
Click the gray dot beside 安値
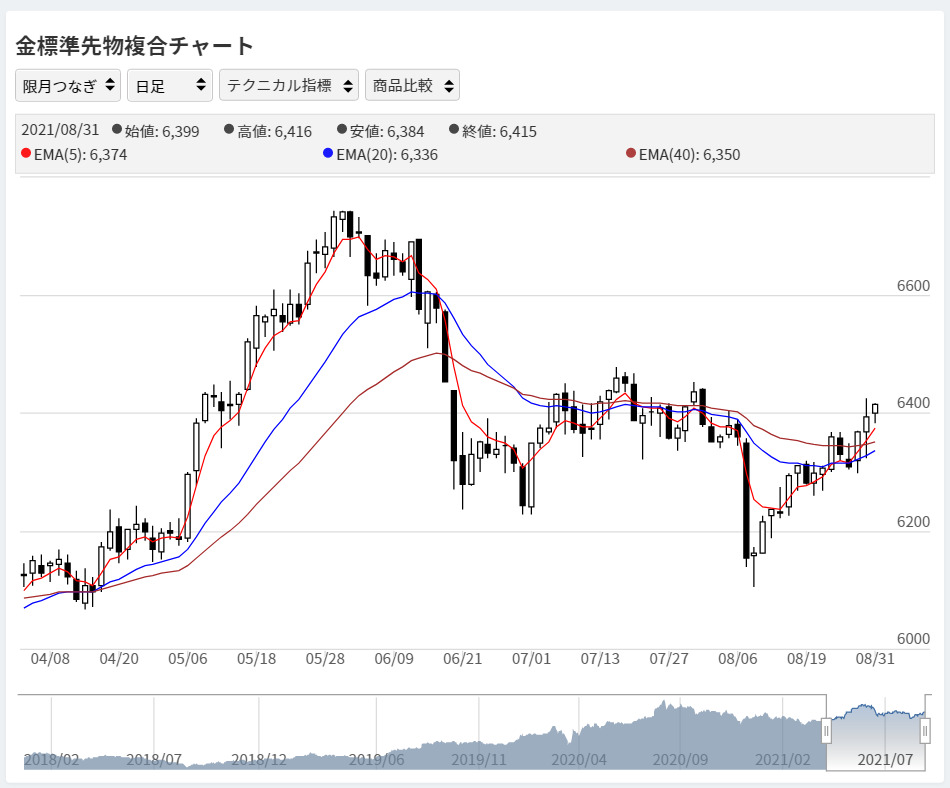(x=342, y=129)
